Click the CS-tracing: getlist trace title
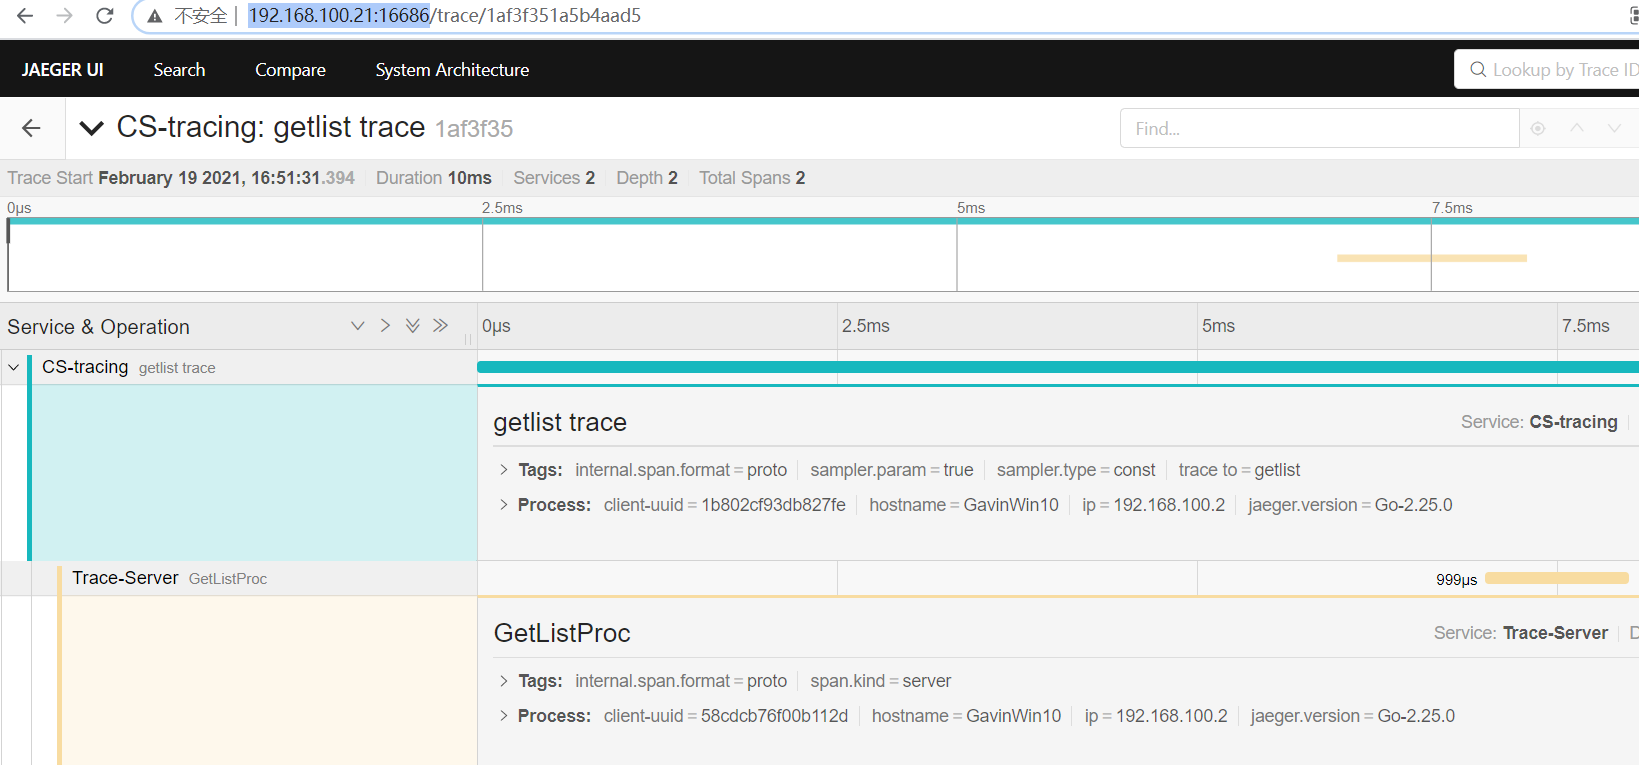Screen dimensions: 1639x765 (x=271, y=127)
